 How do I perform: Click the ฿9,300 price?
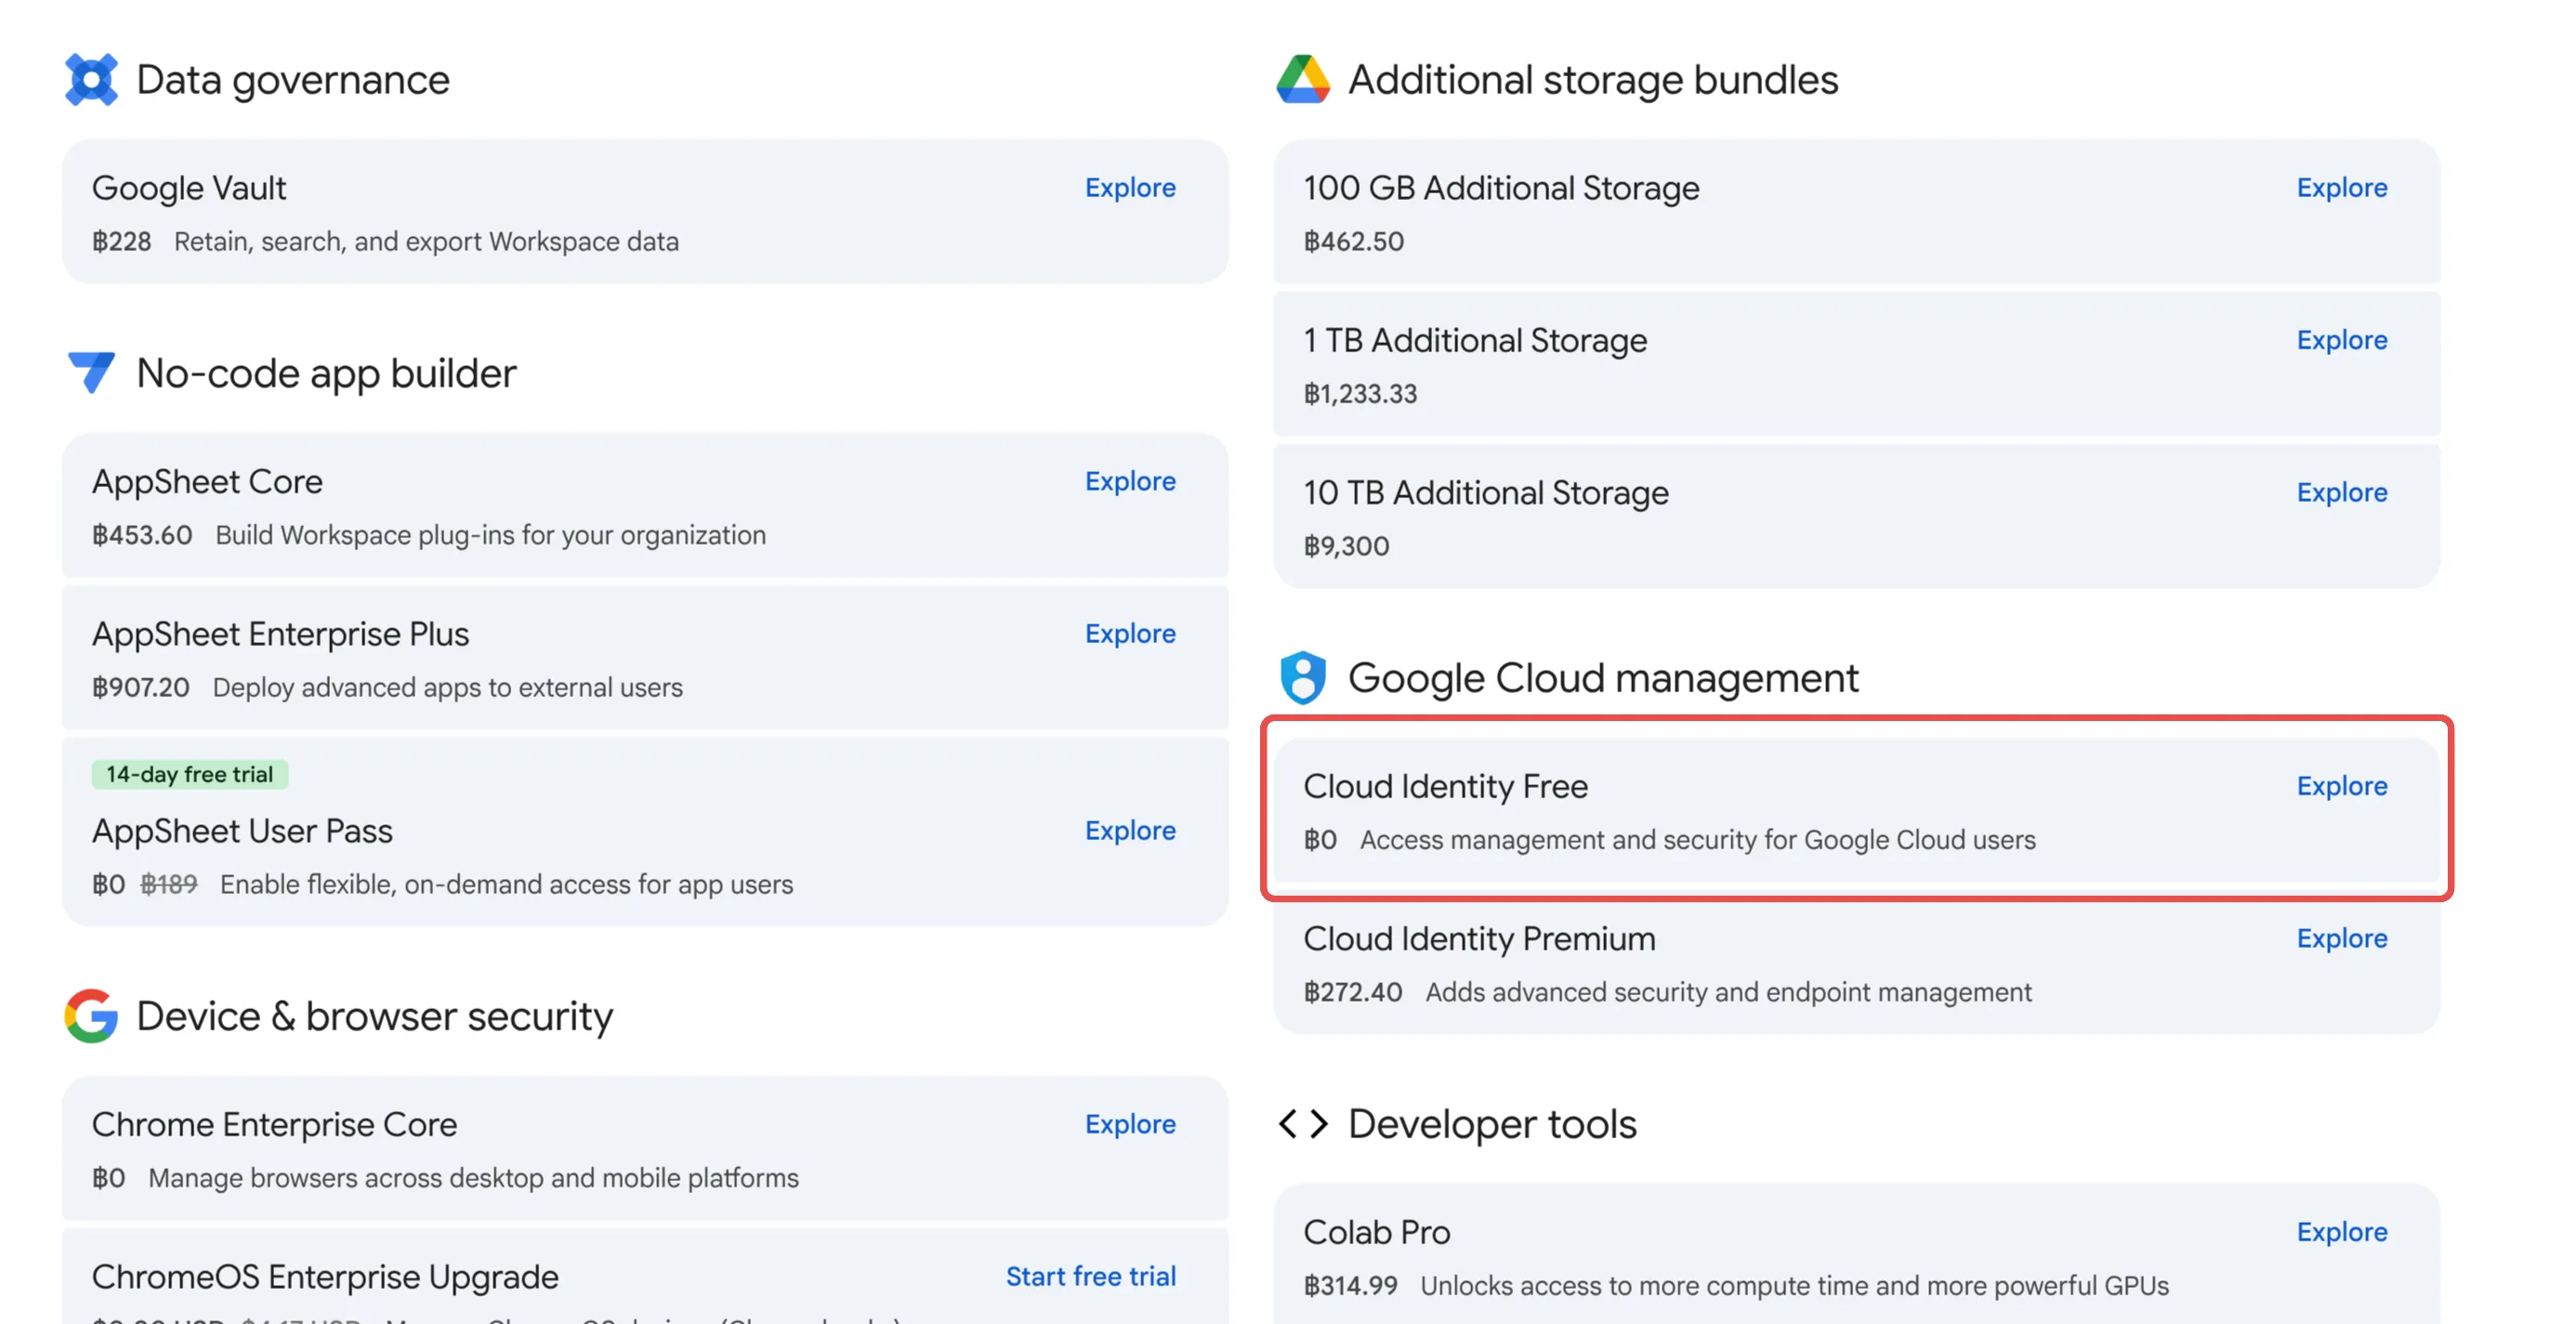[x=1346, y=546]
